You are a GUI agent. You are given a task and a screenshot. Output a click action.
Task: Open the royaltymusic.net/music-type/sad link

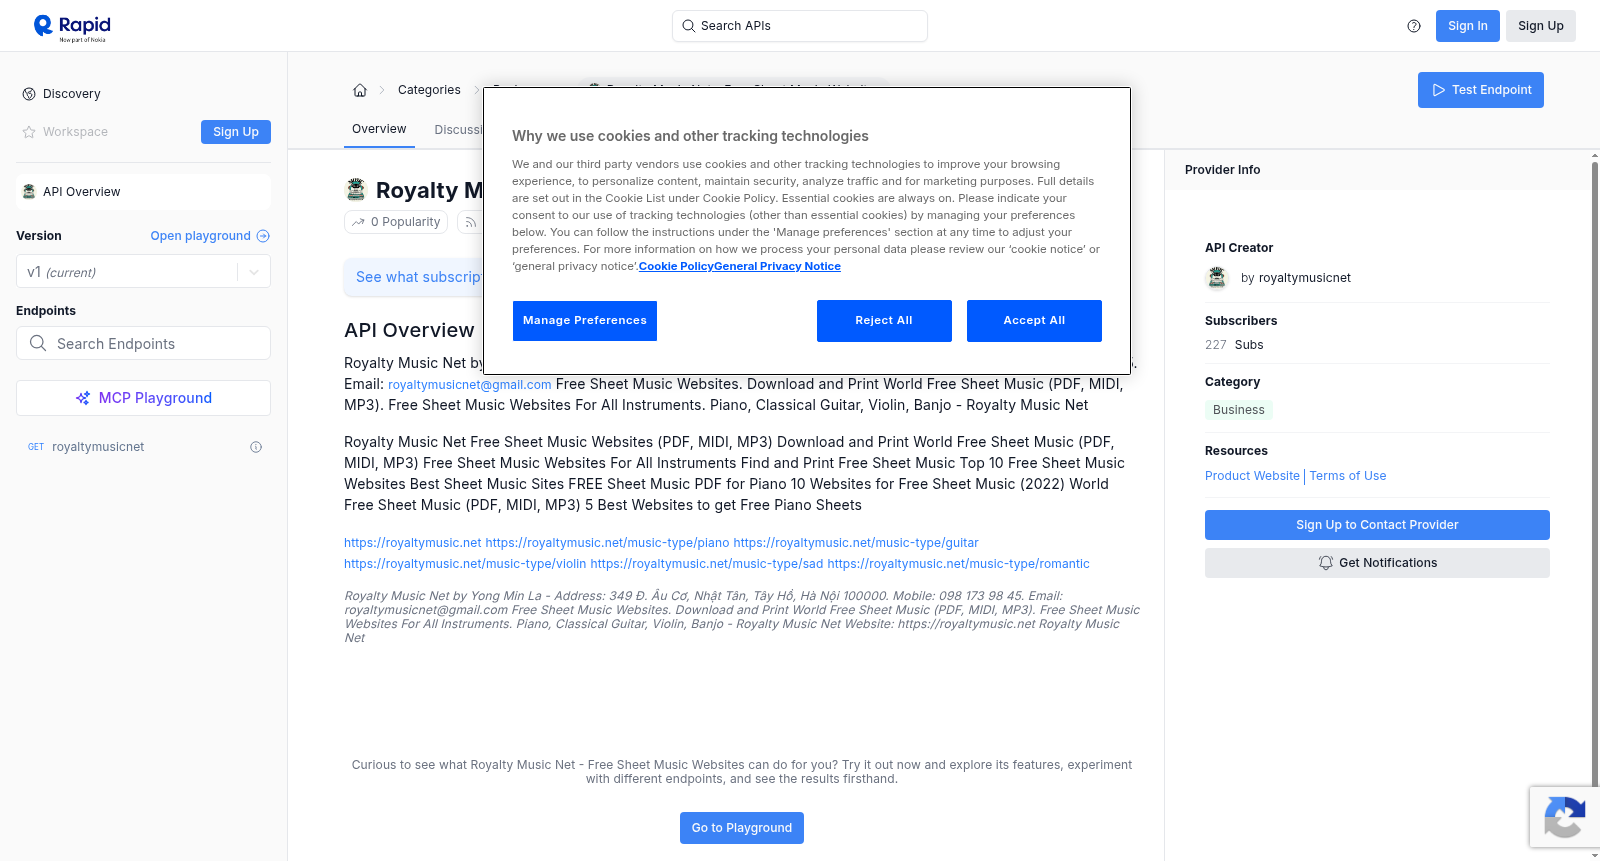pos(707,564)
